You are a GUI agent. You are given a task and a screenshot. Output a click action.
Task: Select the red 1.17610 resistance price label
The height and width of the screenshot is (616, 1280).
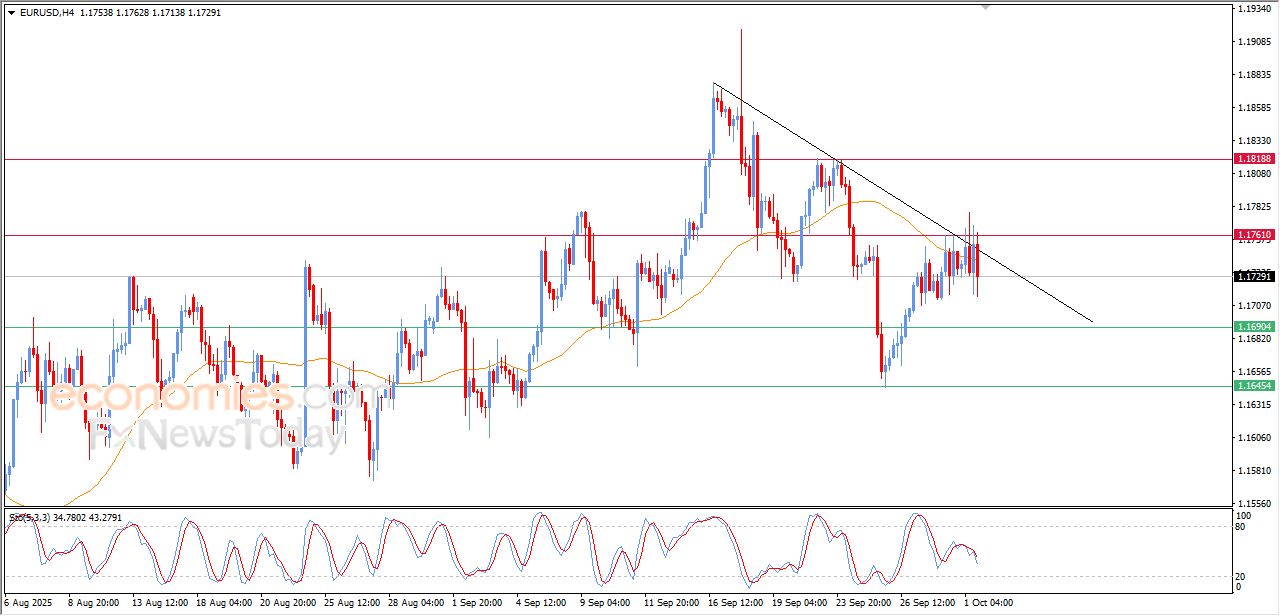[1253, 235]
